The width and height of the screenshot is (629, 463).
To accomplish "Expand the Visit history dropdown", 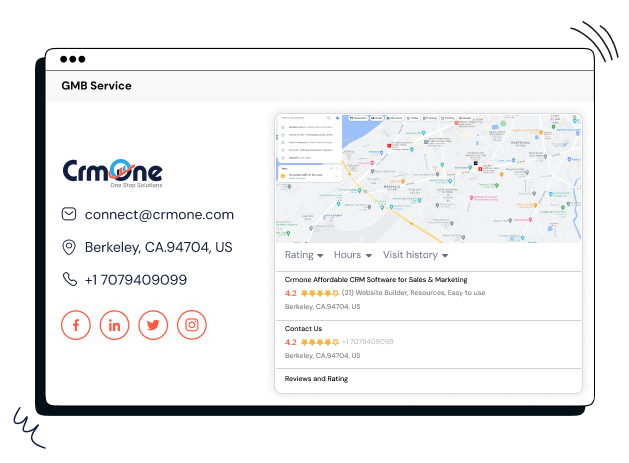I will (x=416, y=255).
